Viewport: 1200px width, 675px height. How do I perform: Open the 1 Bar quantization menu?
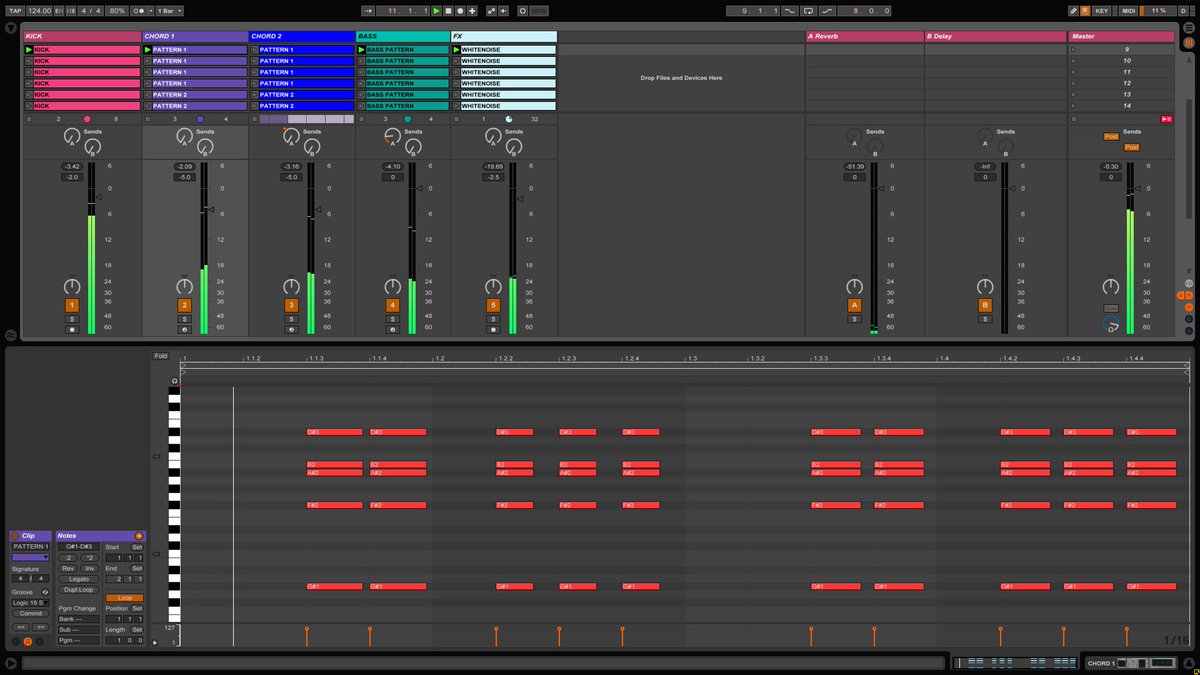coord(169,10)
